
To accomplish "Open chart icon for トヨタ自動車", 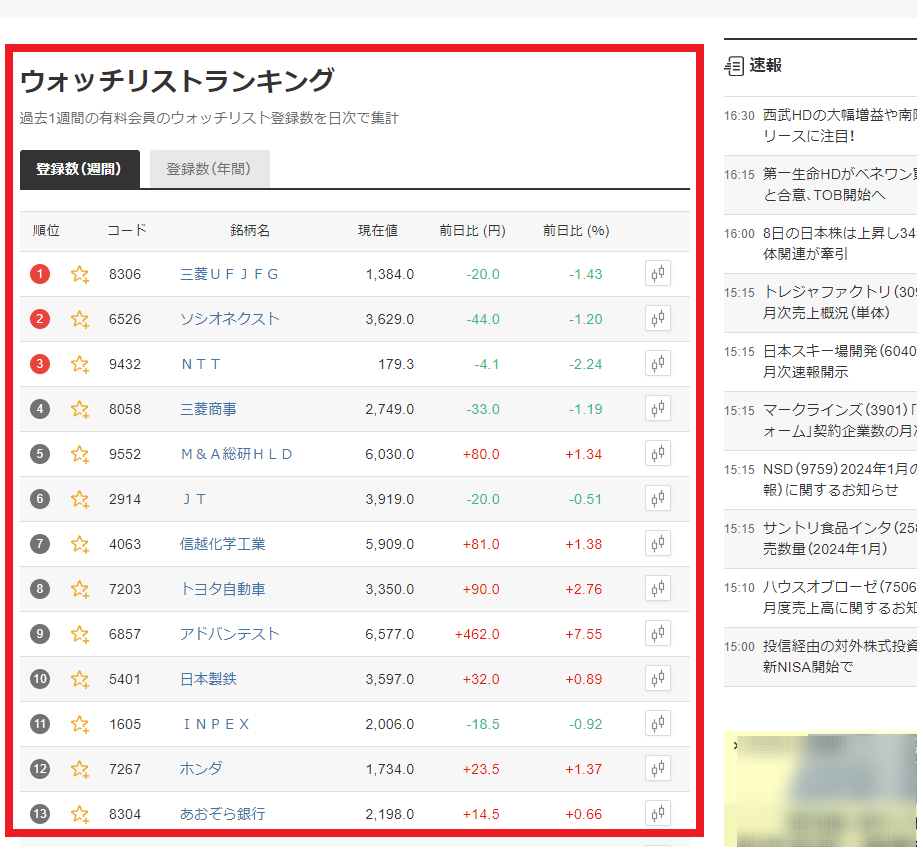I will [x=658, y=588].
